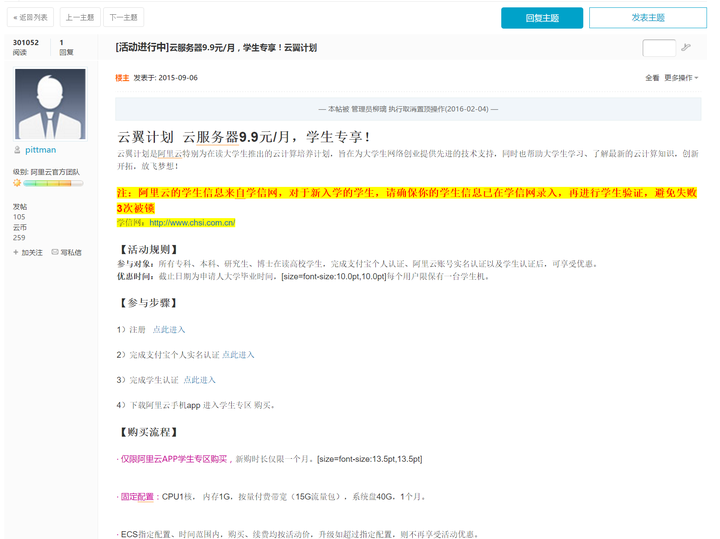Screen dimensions: 720x539
Task: Open the next topic (下一主题)
Action: (x=124, y=17)
